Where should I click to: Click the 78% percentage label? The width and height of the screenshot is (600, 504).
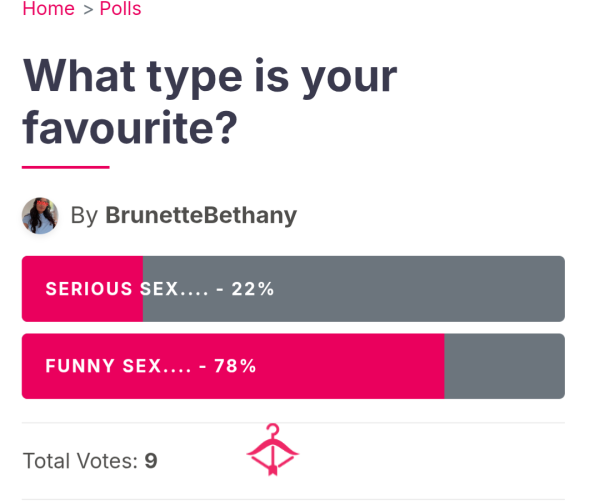click(235, 366)
